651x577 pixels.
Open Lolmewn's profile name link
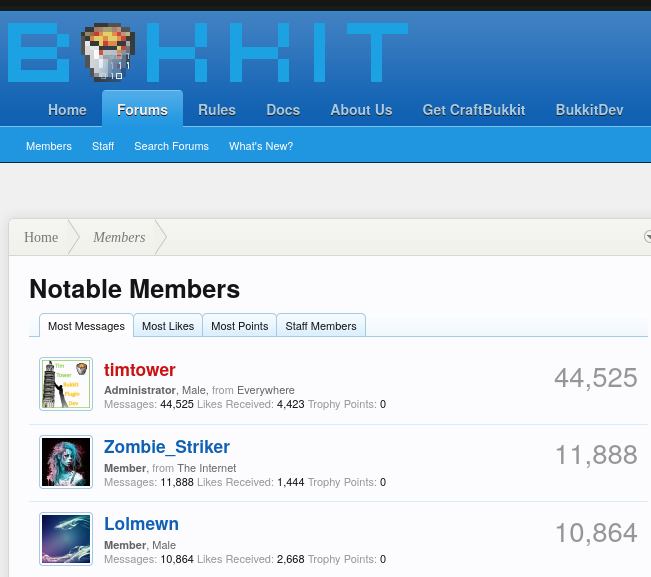tap(141, 524)
